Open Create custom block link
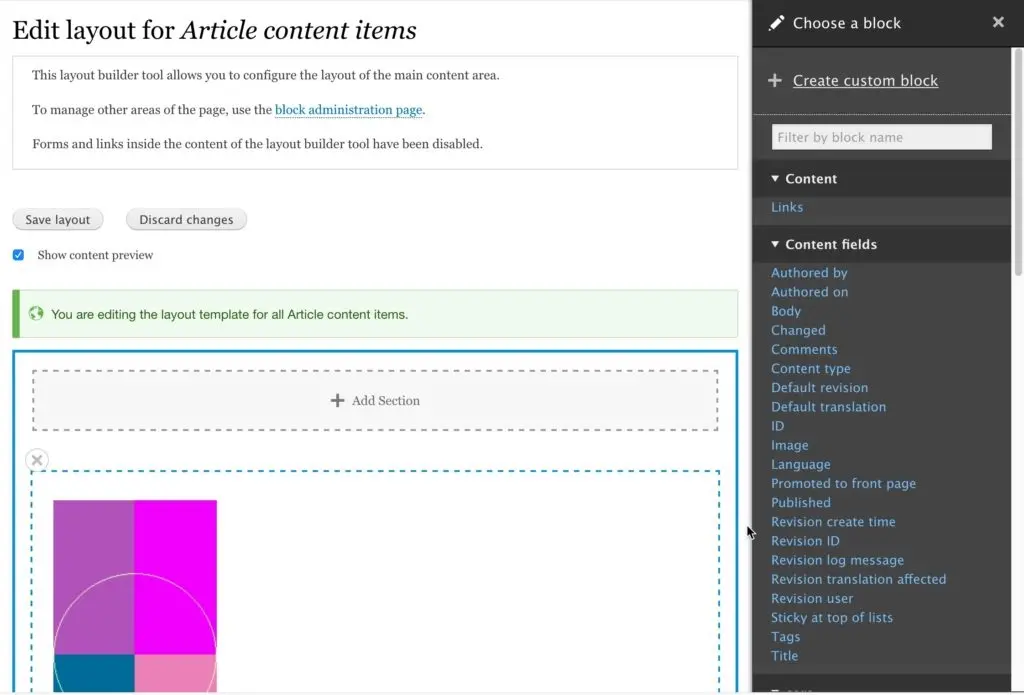This screenshot has width=1024, height=695. 865,80
